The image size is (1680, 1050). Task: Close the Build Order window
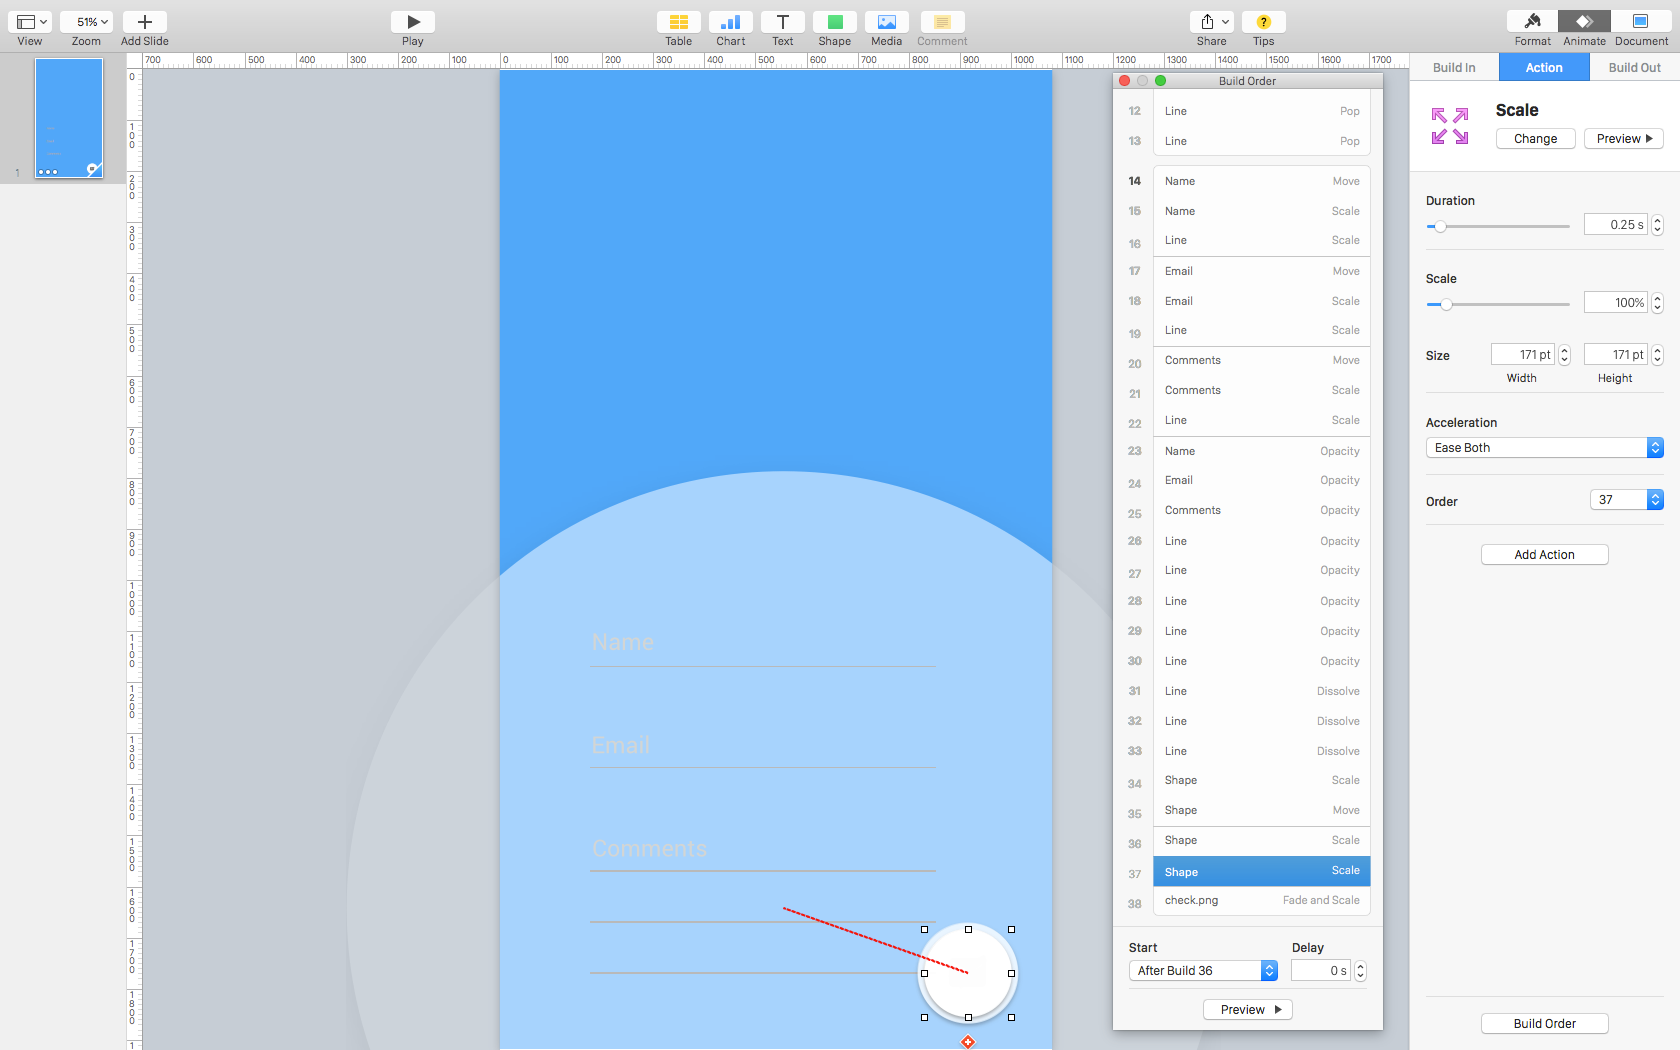tap(1124, 81)
